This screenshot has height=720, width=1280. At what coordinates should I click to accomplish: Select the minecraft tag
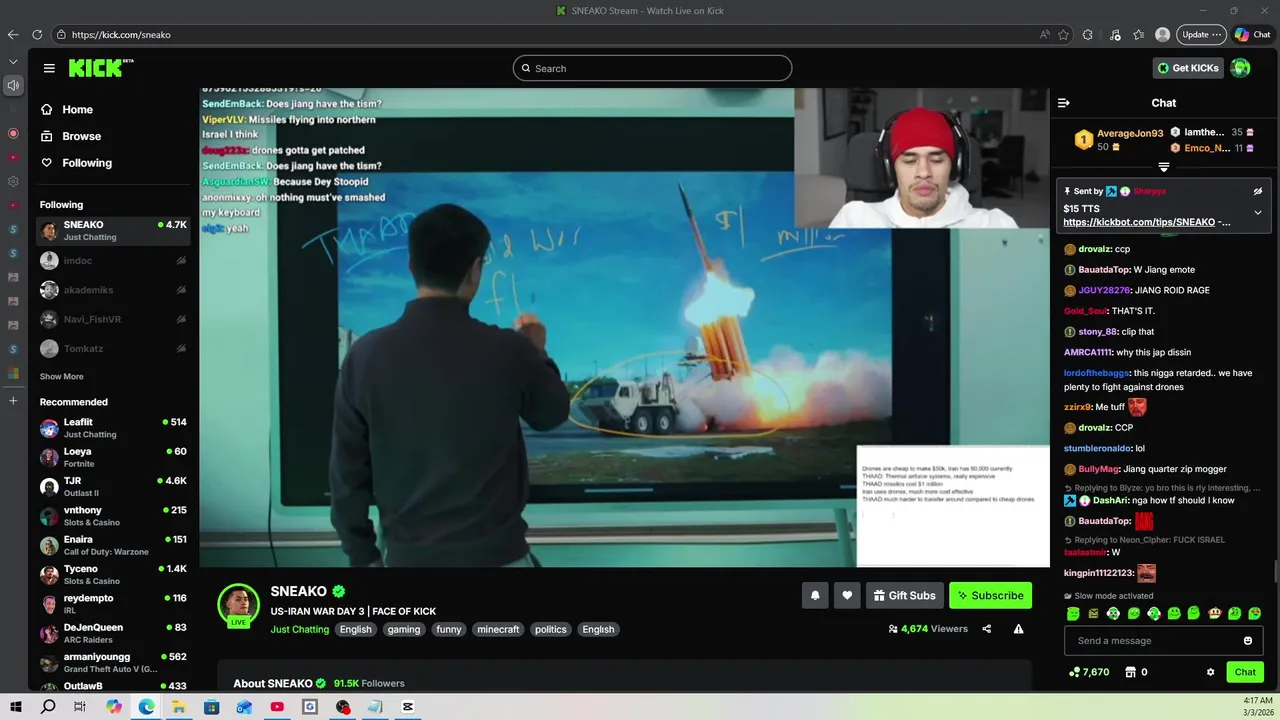click(x=498, y=629)
